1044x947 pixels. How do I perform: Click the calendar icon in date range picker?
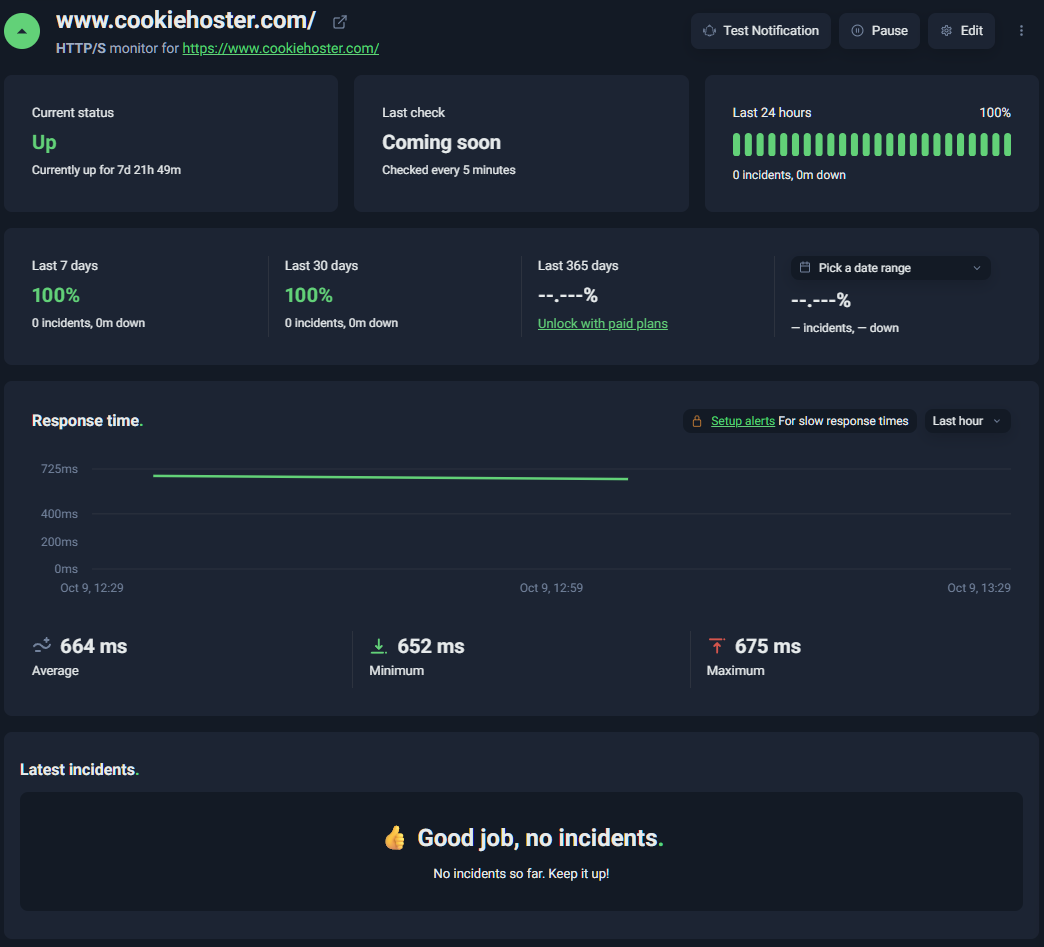point(805,268)
